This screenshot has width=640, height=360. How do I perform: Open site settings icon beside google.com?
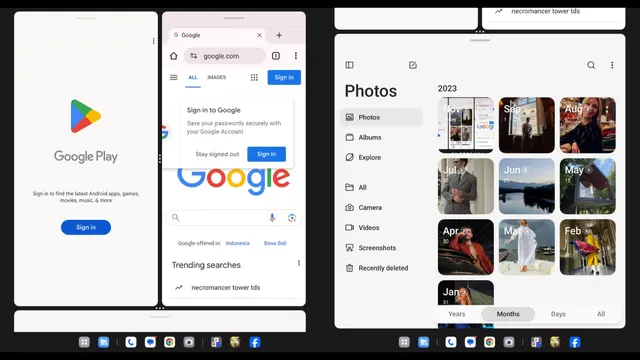[x=193, y=56]
